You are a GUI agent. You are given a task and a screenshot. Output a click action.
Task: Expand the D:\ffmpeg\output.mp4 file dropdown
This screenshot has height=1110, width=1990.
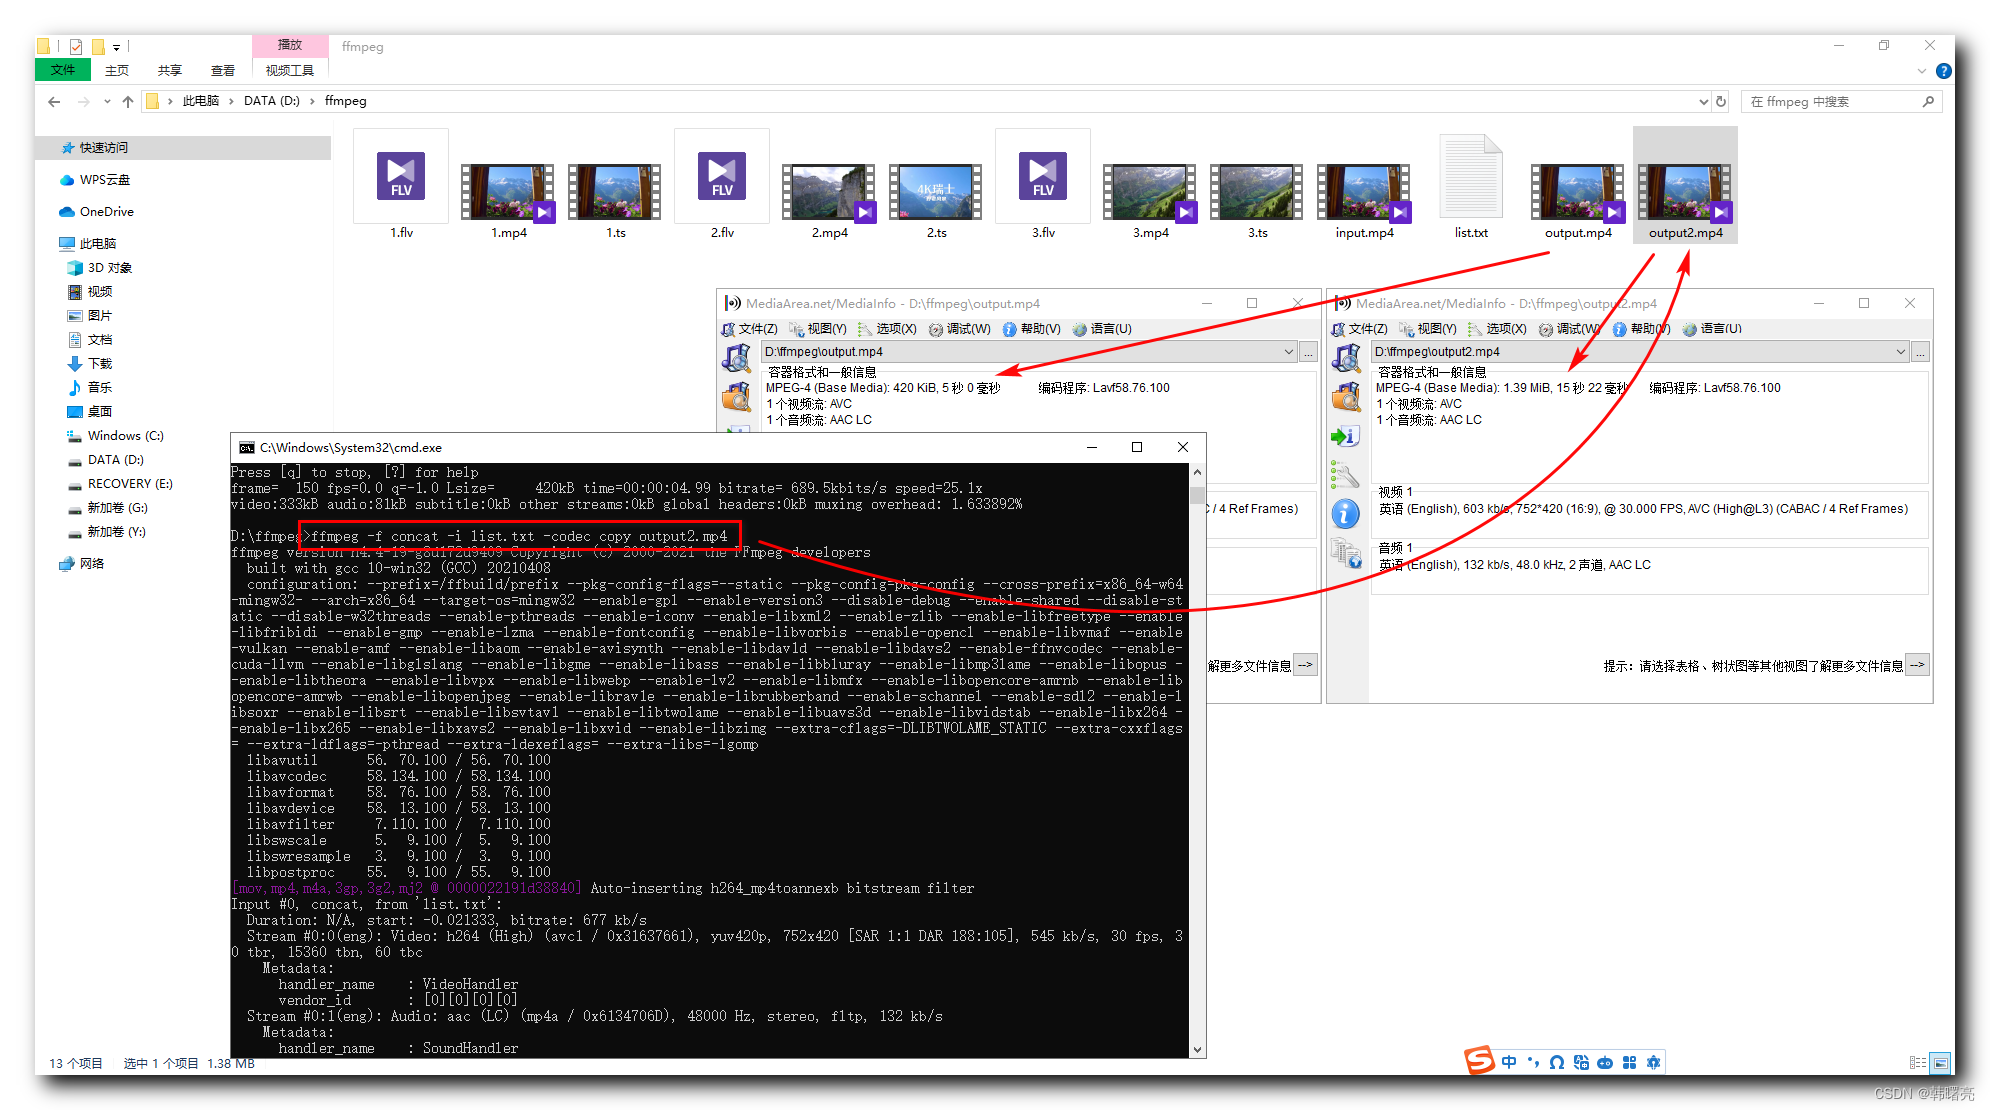click(1288, 352)
